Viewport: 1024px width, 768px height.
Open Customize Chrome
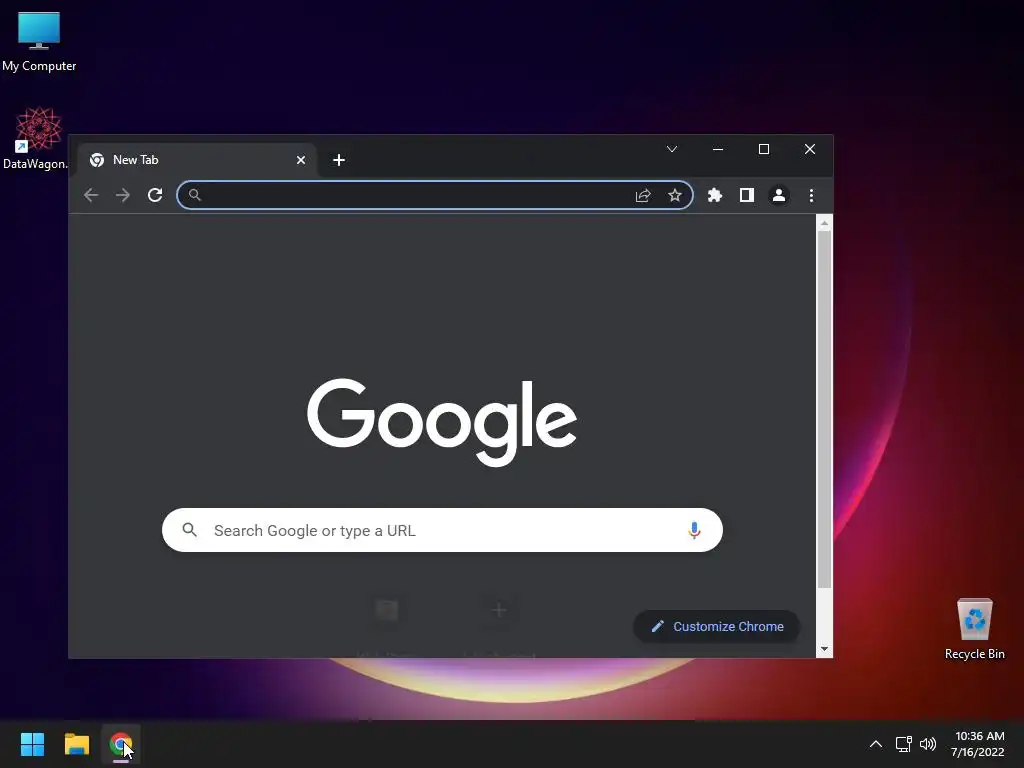coord(716,626)
